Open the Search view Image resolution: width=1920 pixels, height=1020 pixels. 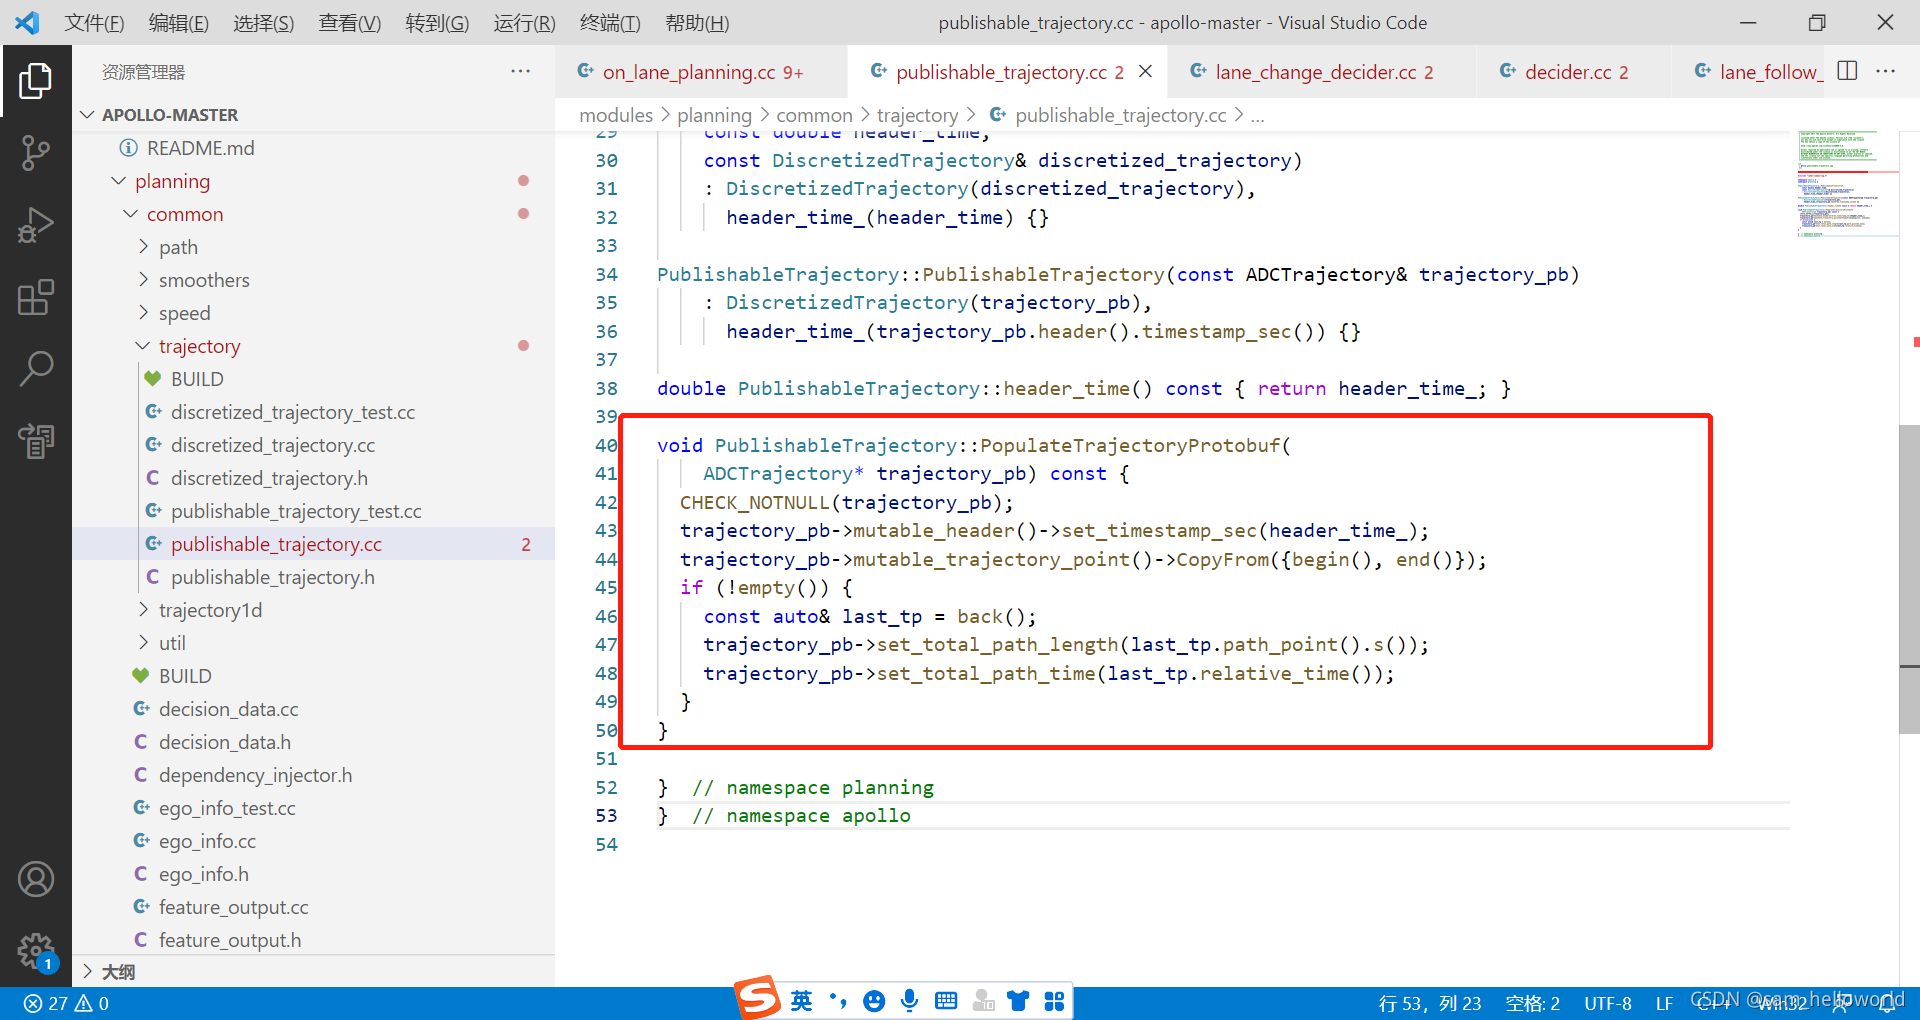[x=35, y=368]
